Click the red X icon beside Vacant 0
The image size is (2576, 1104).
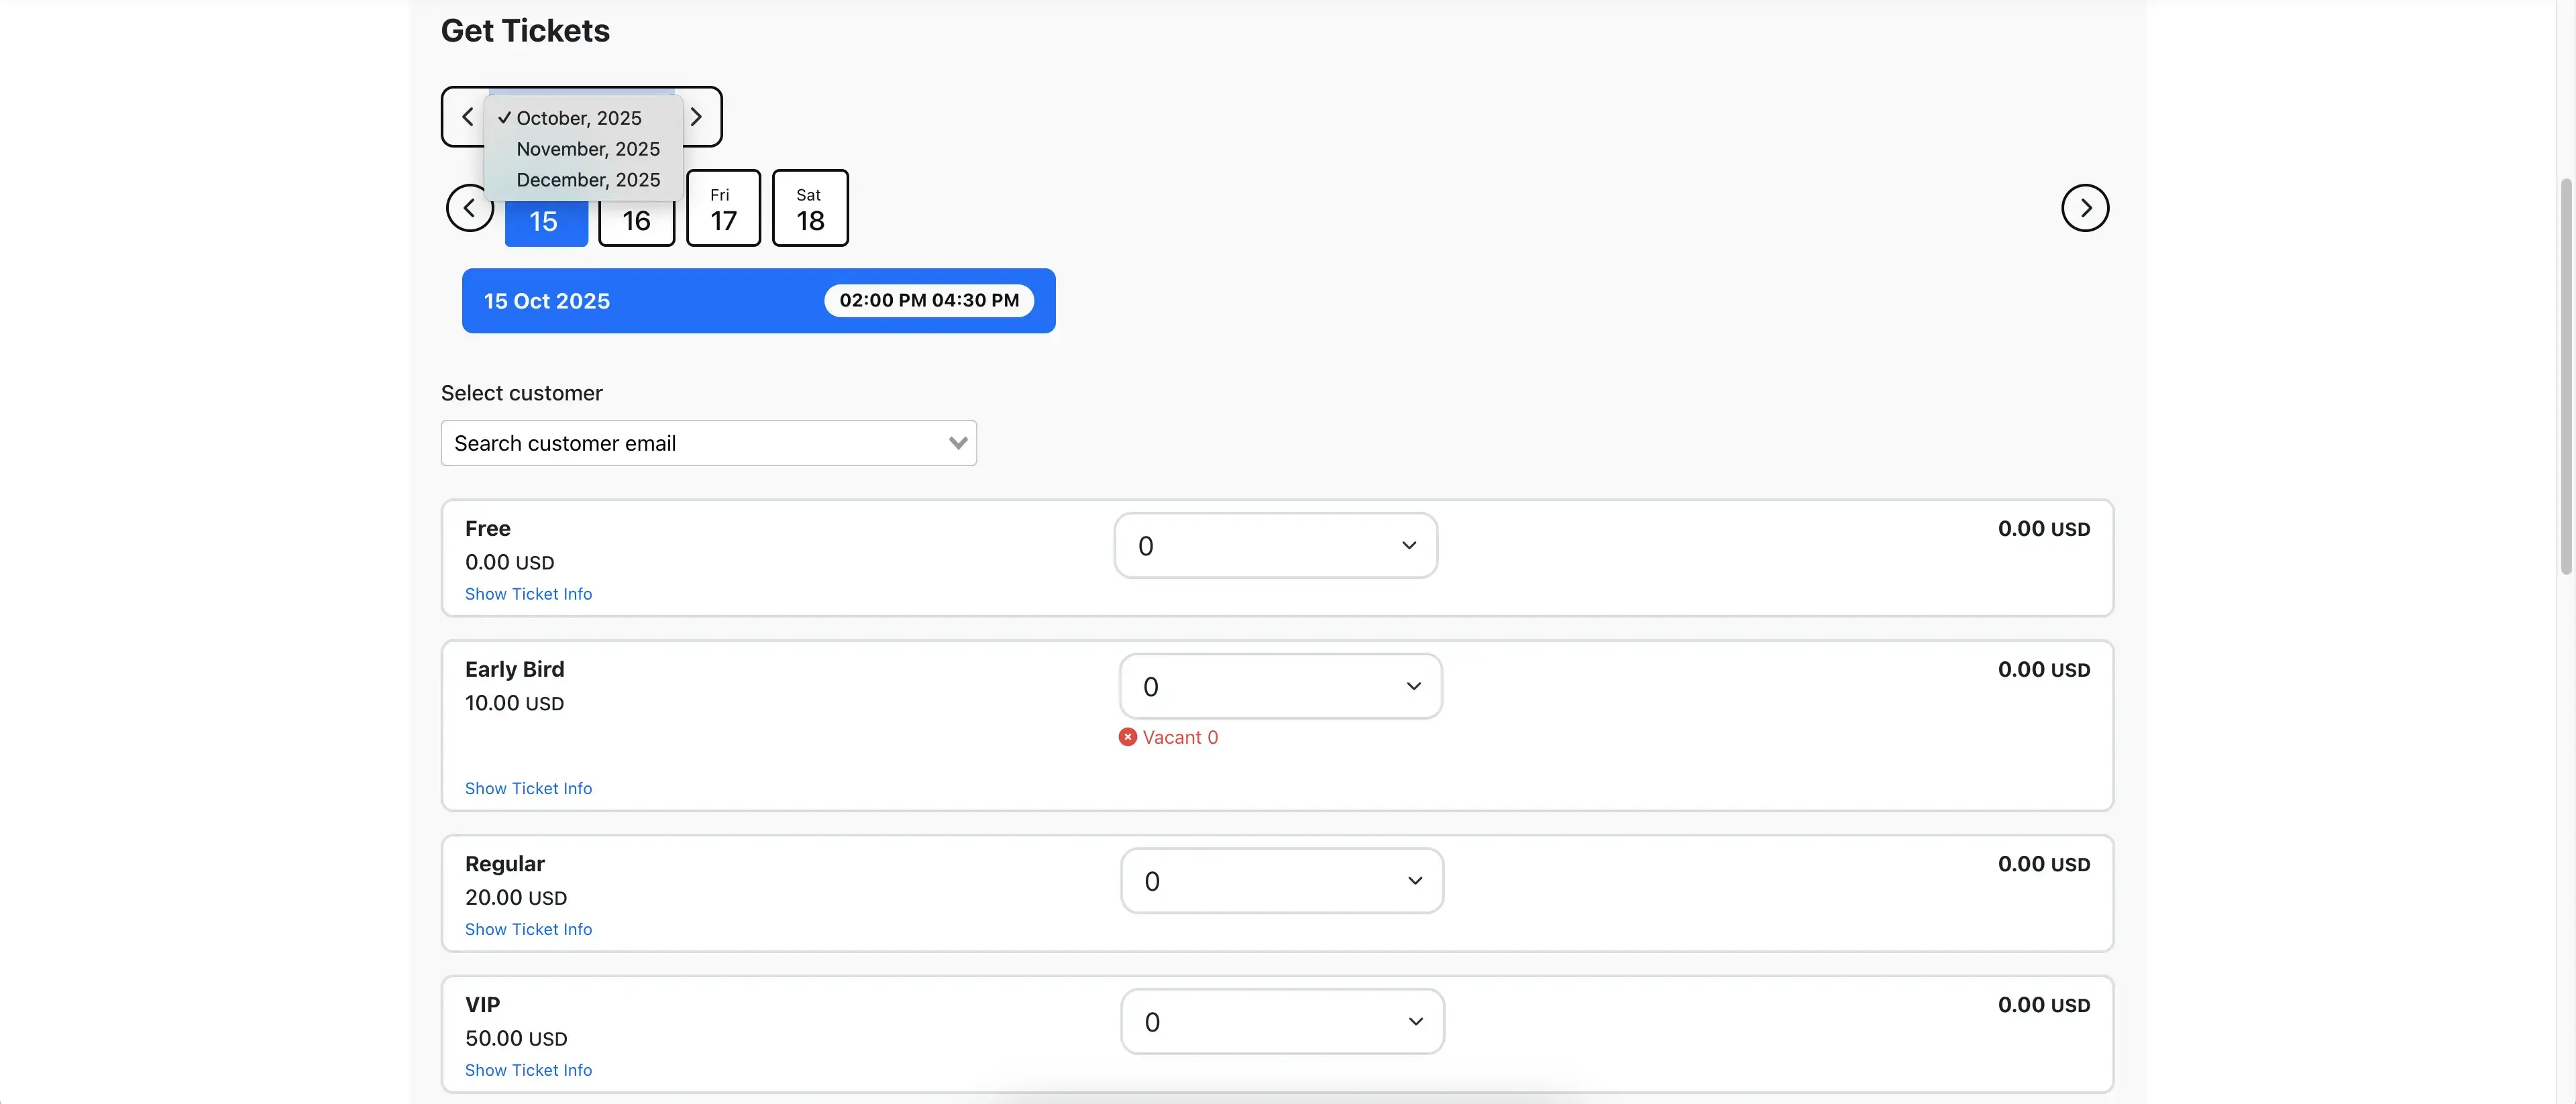pos(1127,737)
